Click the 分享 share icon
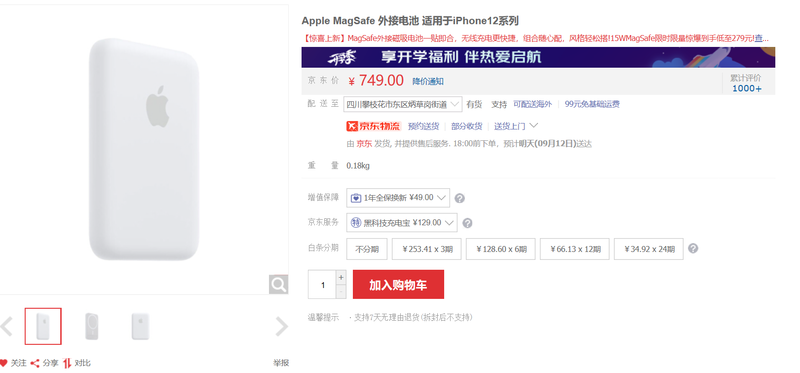800x373 pixels. 35,363
